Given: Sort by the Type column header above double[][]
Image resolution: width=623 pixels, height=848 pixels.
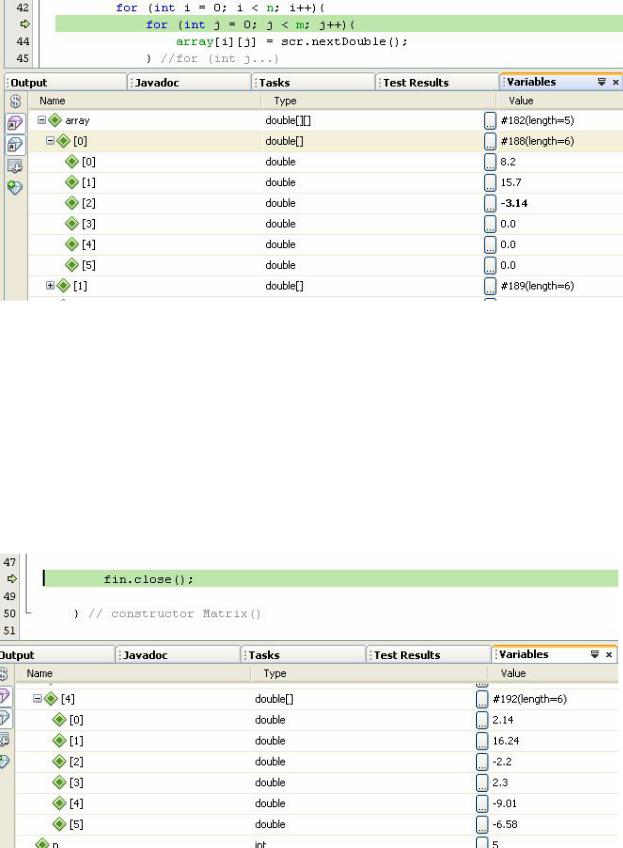Looking at the screenshot, I should pyautogui.click(x=377, y=101).
